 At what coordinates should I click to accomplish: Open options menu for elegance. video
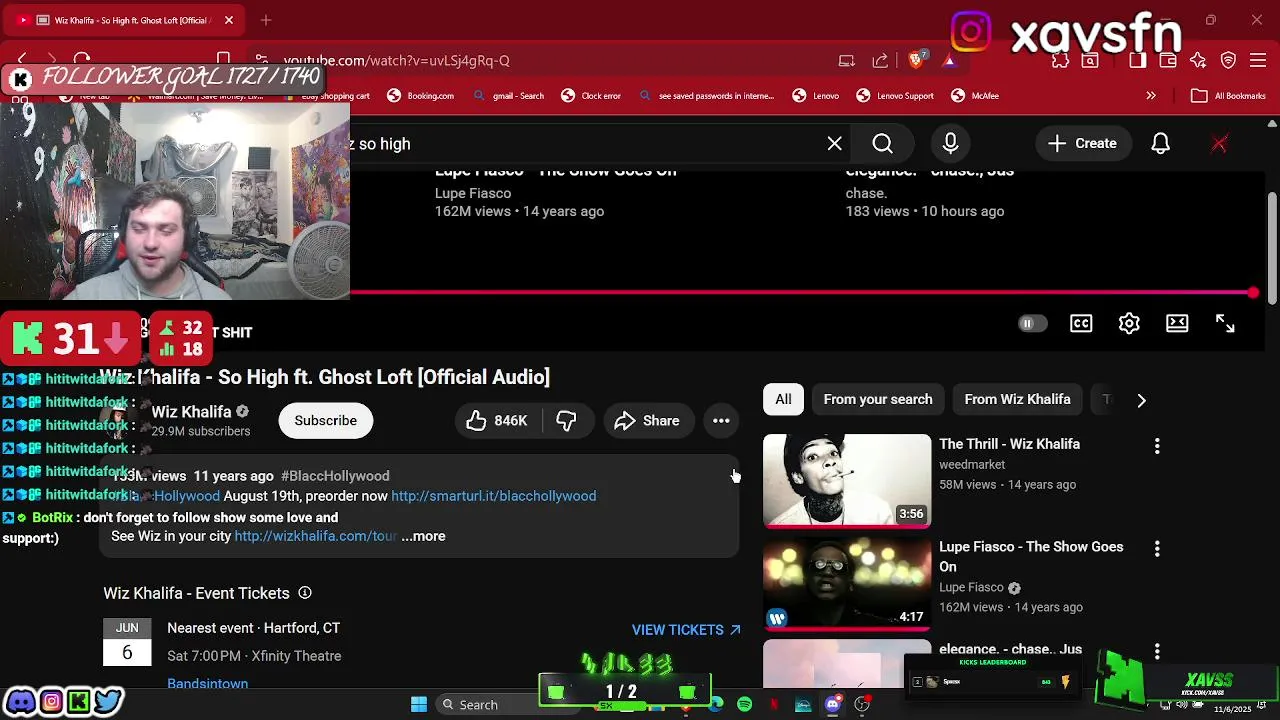point(1157,651)
